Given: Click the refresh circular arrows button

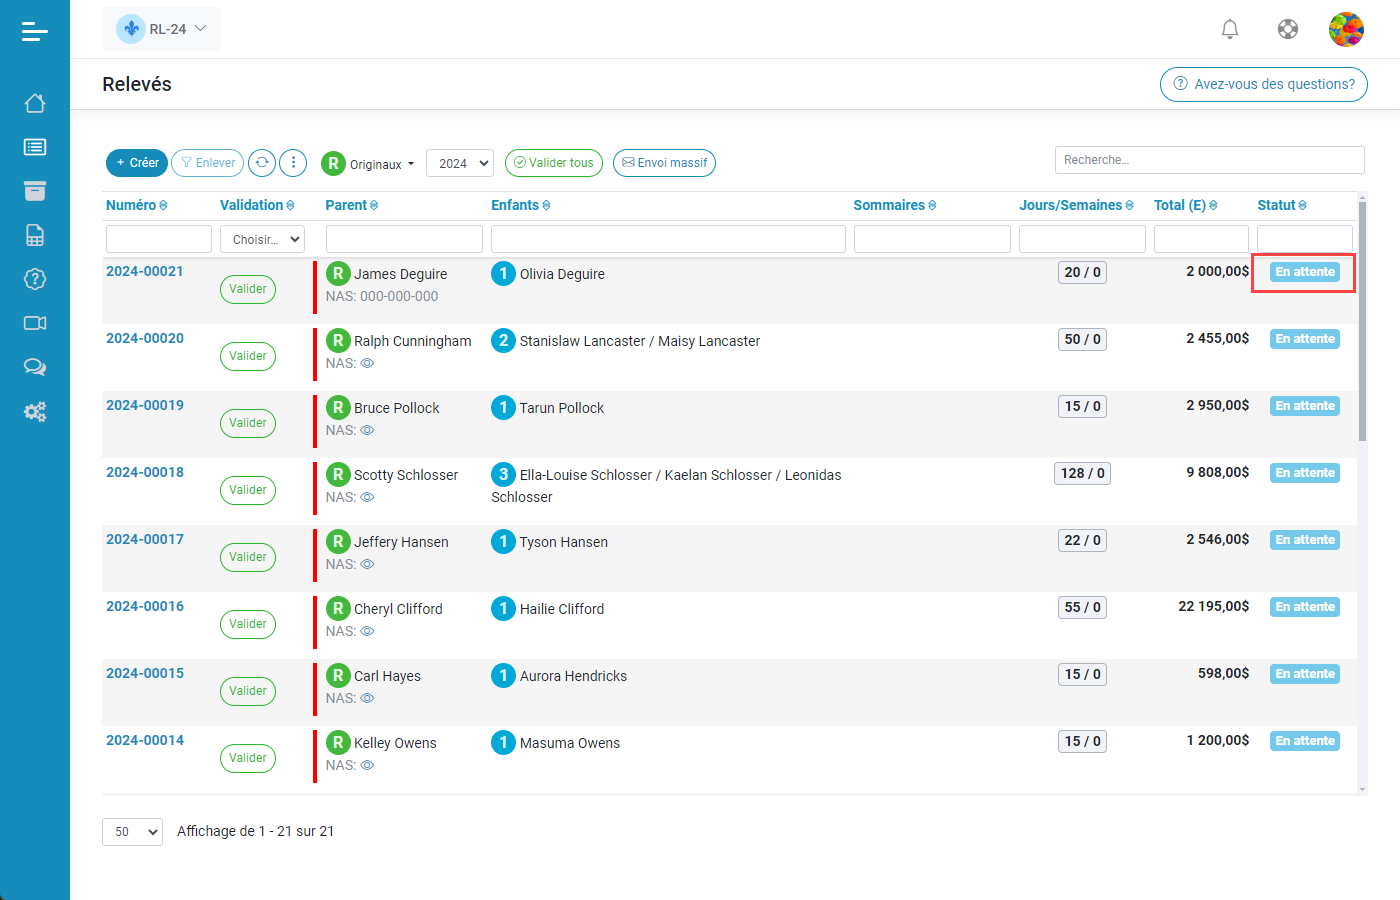Looking at the screenshot, I should 262,163.
